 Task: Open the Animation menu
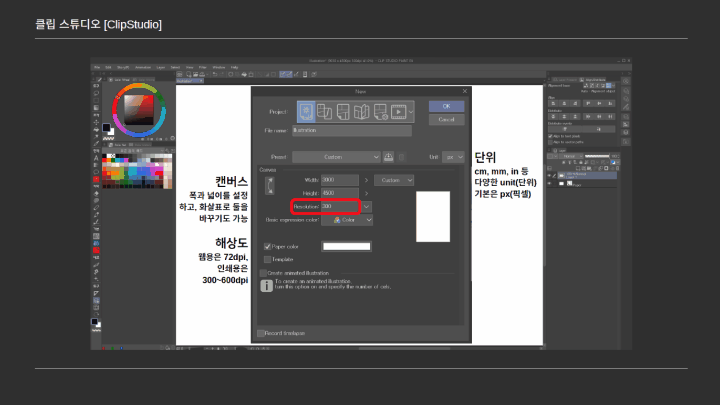[143, 68]
